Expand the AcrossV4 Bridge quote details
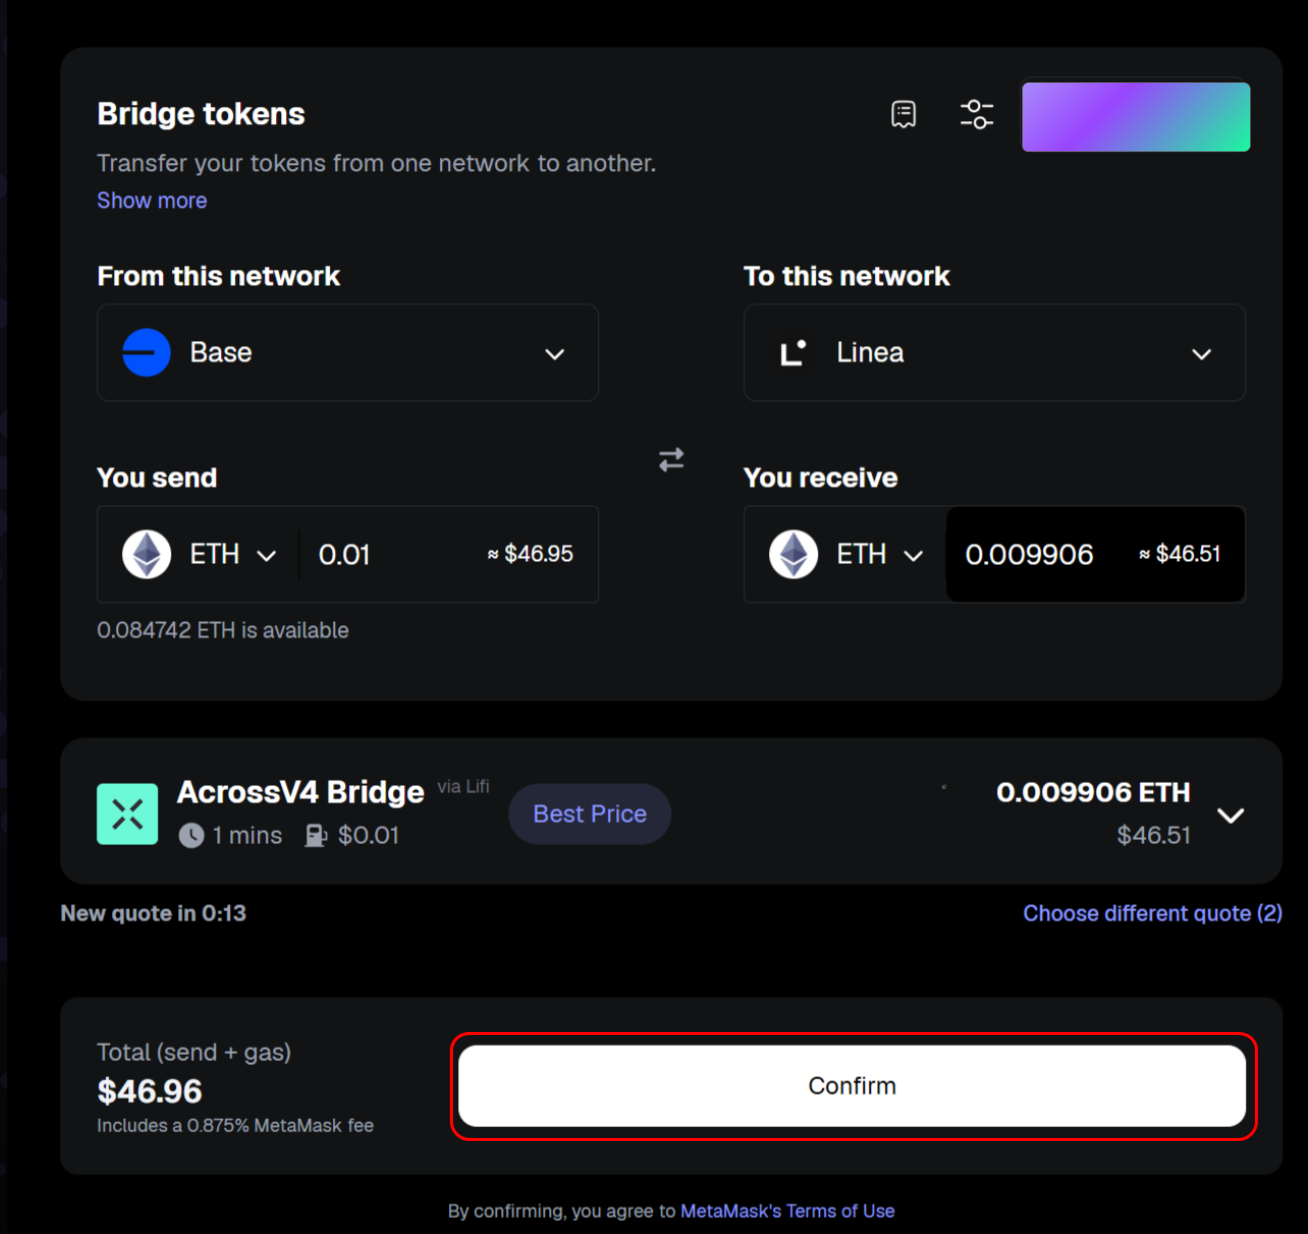This screenshot has height=1234, width=1308. tap(1230, 815)
